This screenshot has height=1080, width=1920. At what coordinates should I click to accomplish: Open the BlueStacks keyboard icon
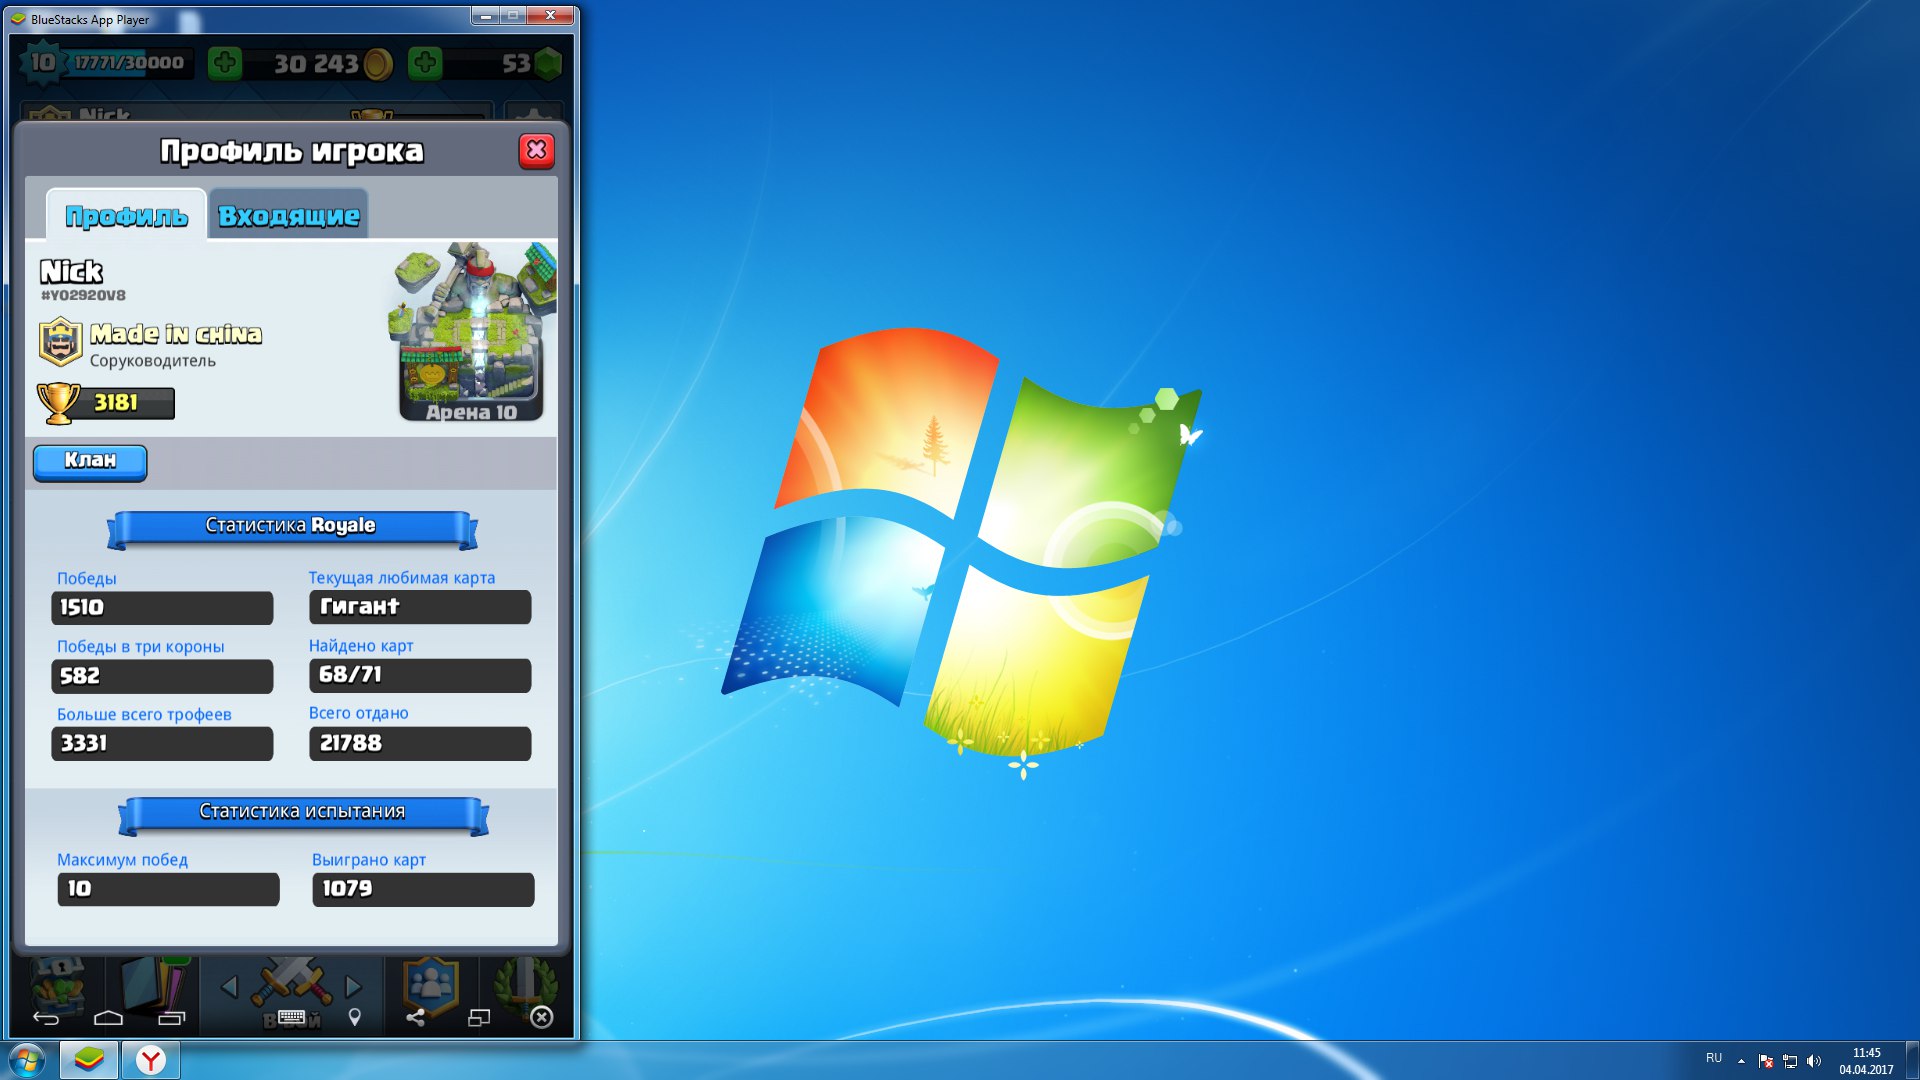tap(291, 1017)
